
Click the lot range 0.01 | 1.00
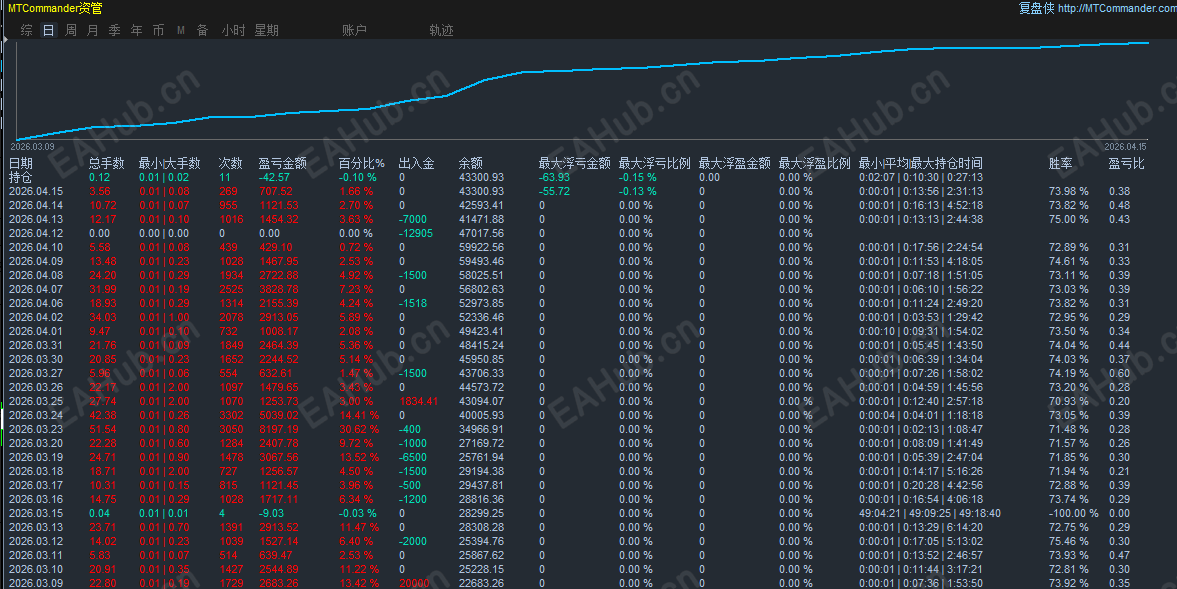tap(164, 317)
